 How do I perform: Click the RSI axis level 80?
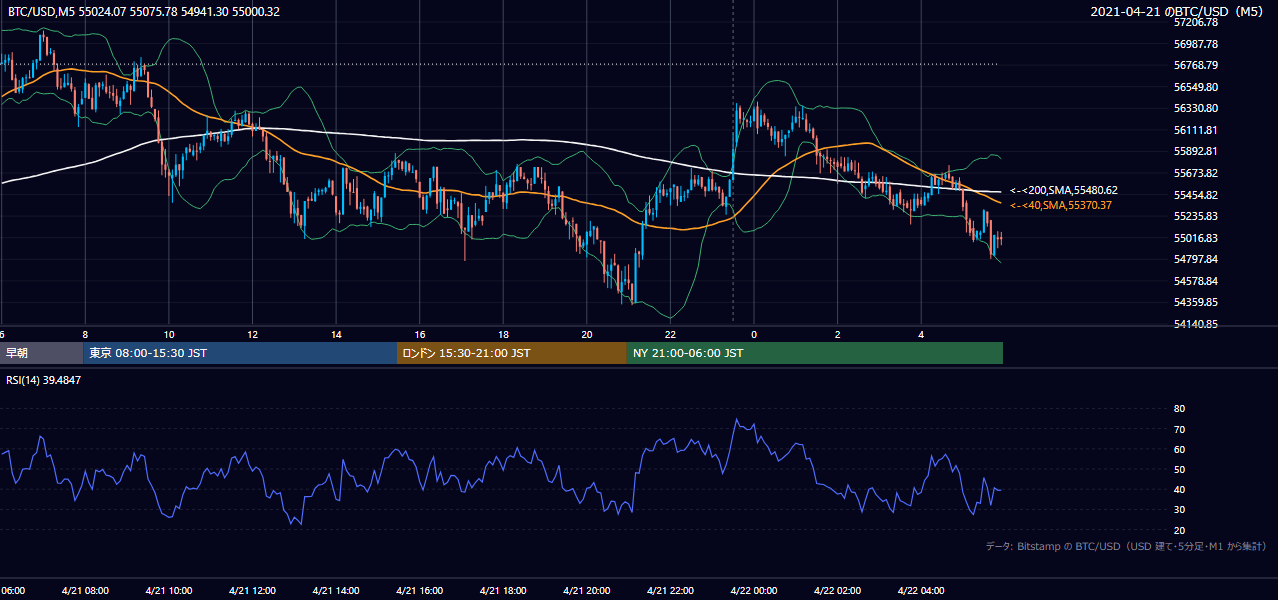[1179, 409]
